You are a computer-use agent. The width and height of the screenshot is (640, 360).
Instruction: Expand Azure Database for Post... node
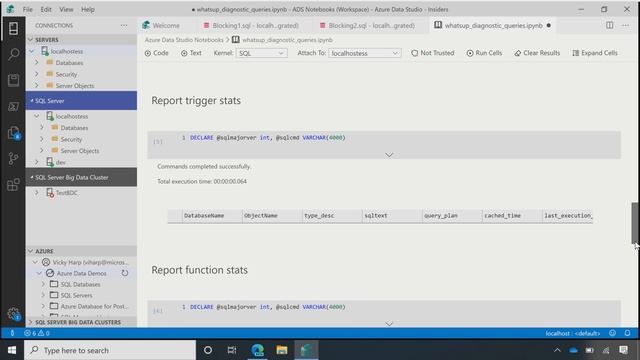[43, 306]
